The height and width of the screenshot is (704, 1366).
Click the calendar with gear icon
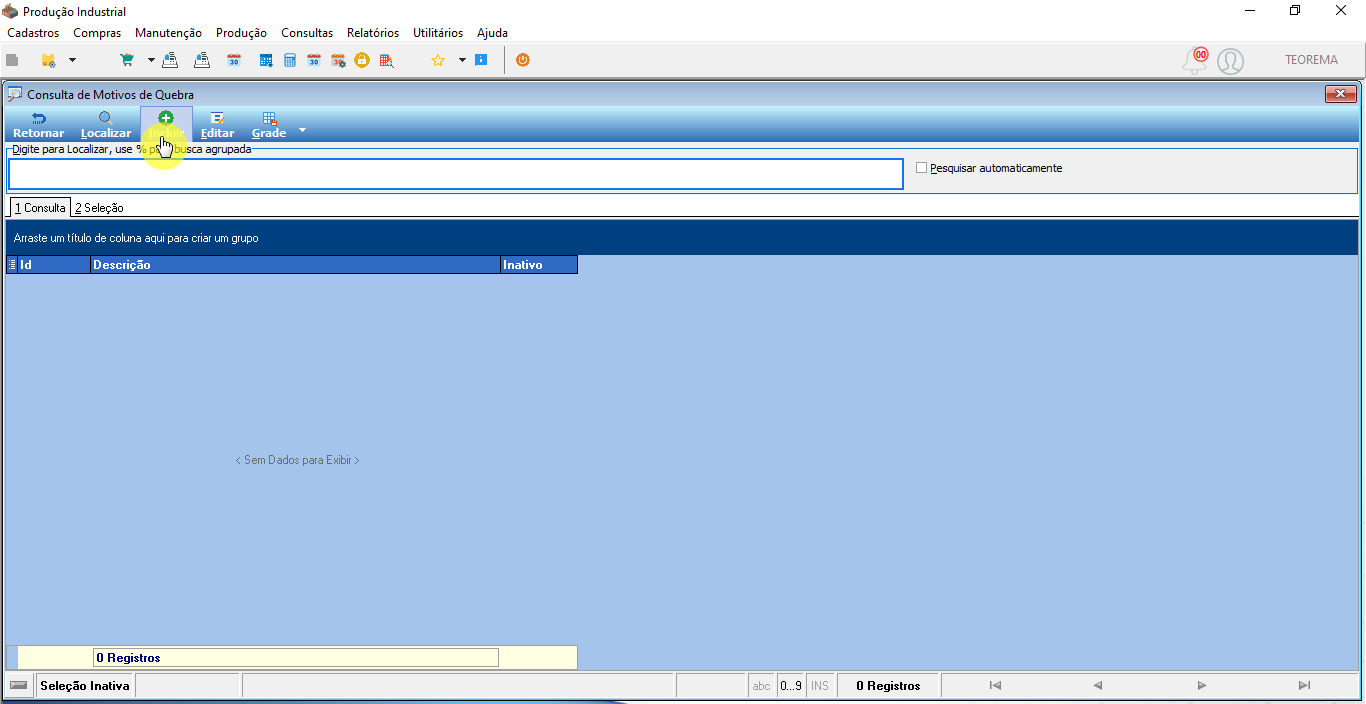pyautogui.click(x=338, y=60)
